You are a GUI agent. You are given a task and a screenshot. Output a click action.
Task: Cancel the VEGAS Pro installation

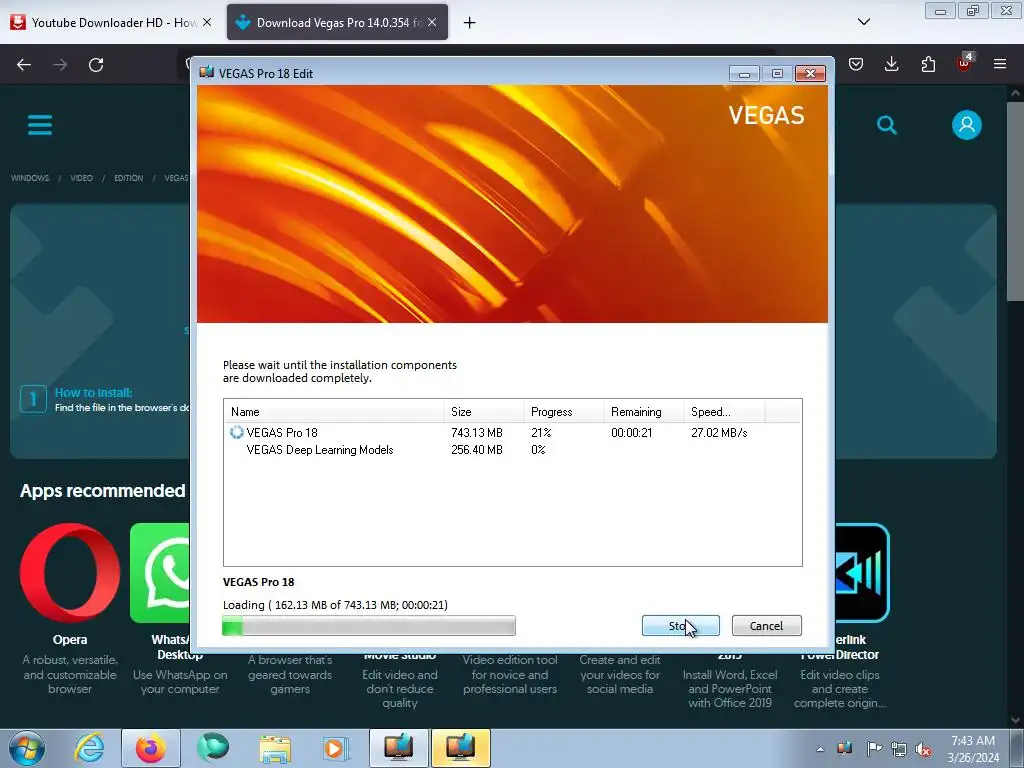click(x=766, y=626)
